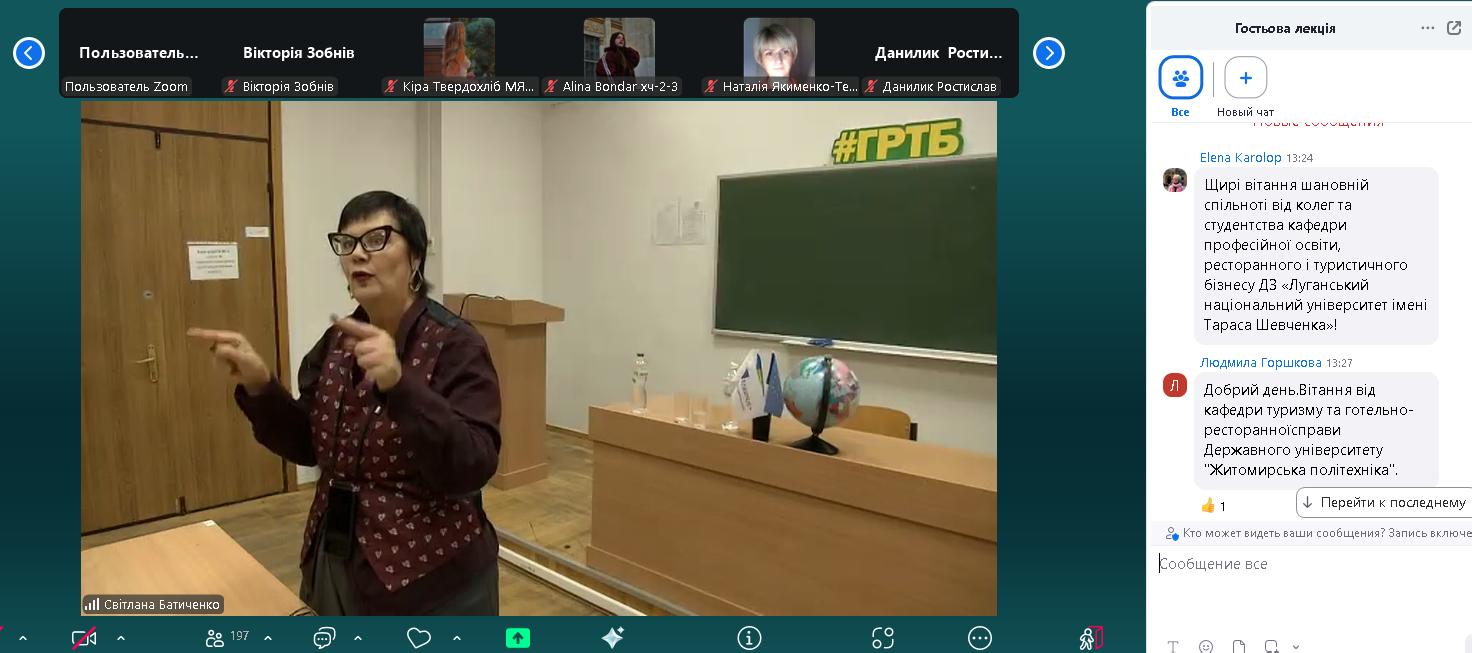Click Elena Karolop's avatar in chat

point(1175,180)
